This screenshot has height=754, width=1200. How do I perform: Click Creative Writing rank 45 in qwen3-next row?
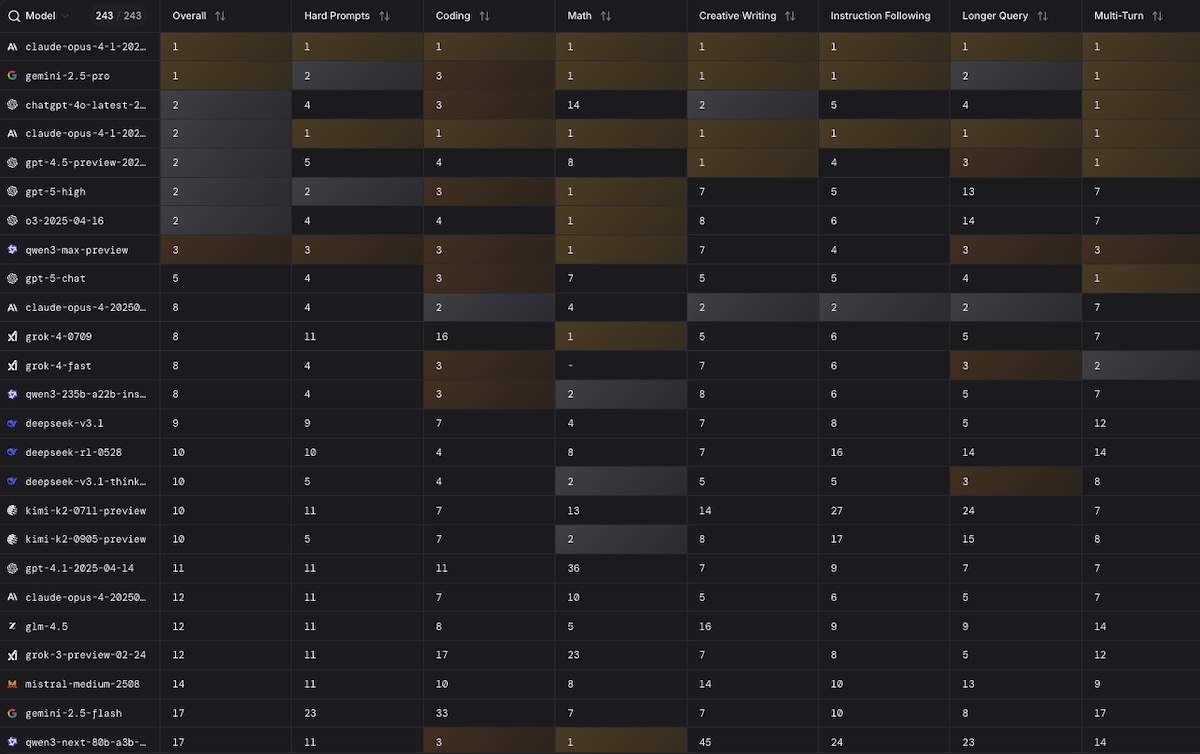(706, 742)
